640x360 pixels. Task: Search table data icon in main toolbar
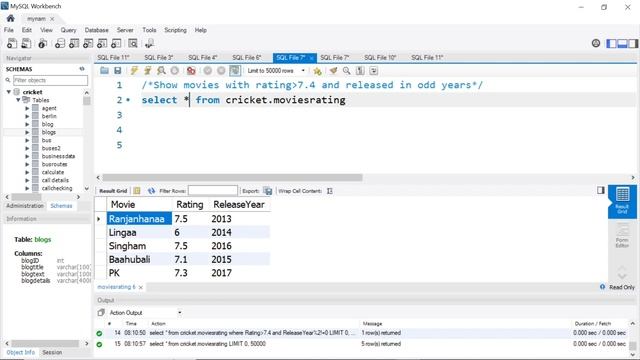click(x=133, y=43)
